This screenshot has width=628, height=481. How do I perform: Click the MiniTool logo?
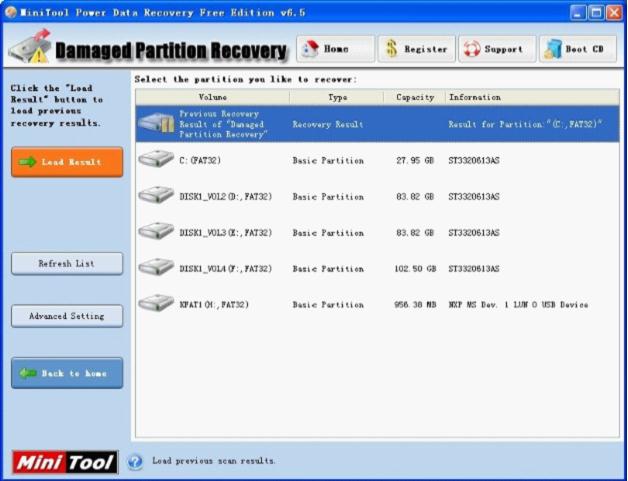(x=65, y=462)
